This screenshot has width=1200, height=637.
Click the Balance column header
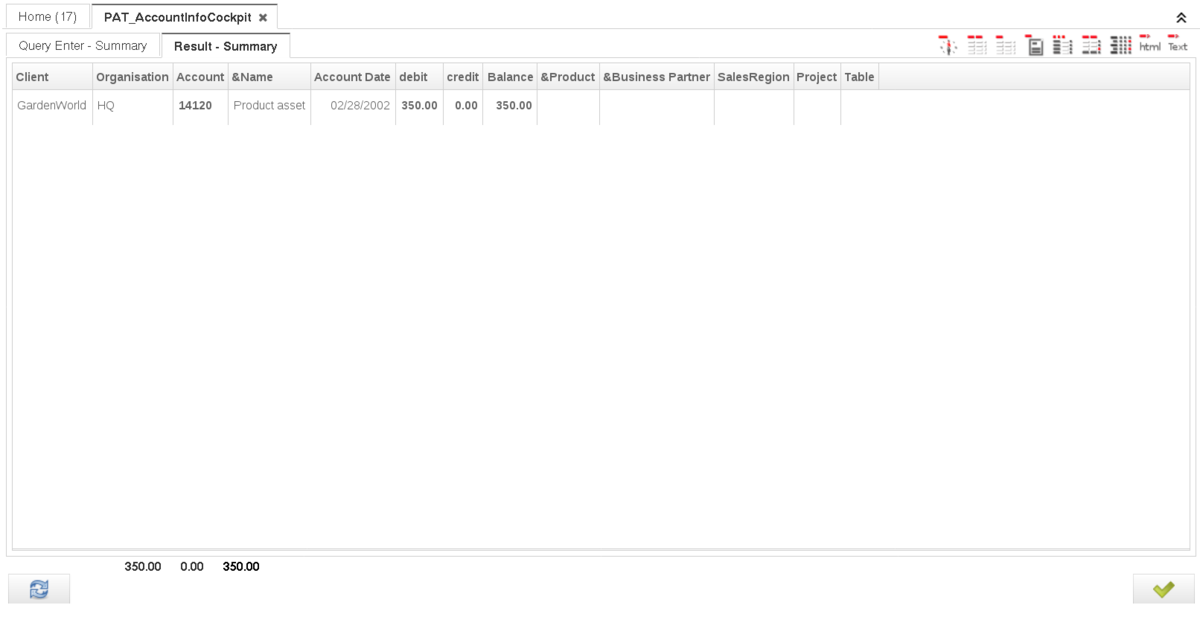pos(510,77)
